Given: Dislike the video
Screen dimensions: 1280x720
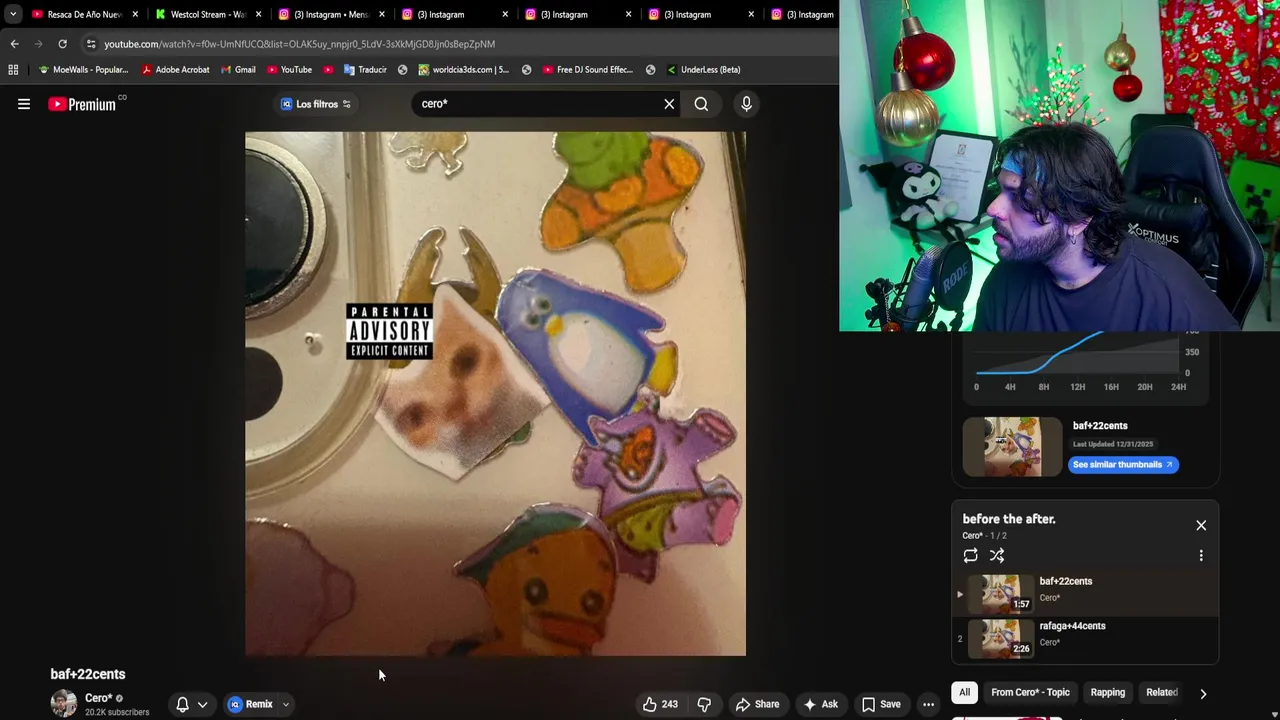Looking at the screenshot, I should (704, 704).
